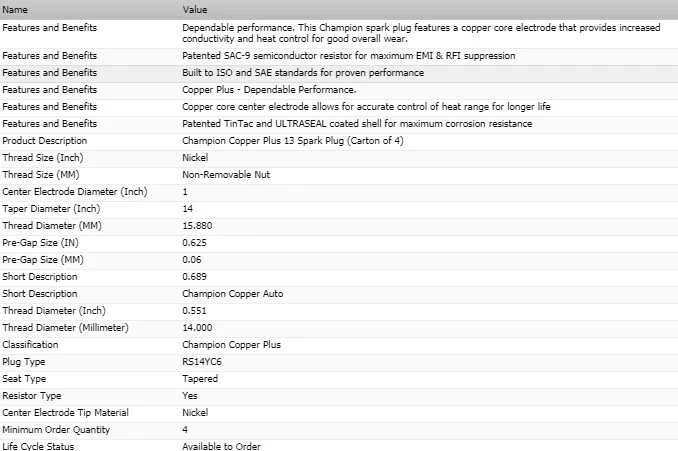The width and height of the screenshot is (678, 451).
Task: Select the Product Description row label
Action: point(46,140)
